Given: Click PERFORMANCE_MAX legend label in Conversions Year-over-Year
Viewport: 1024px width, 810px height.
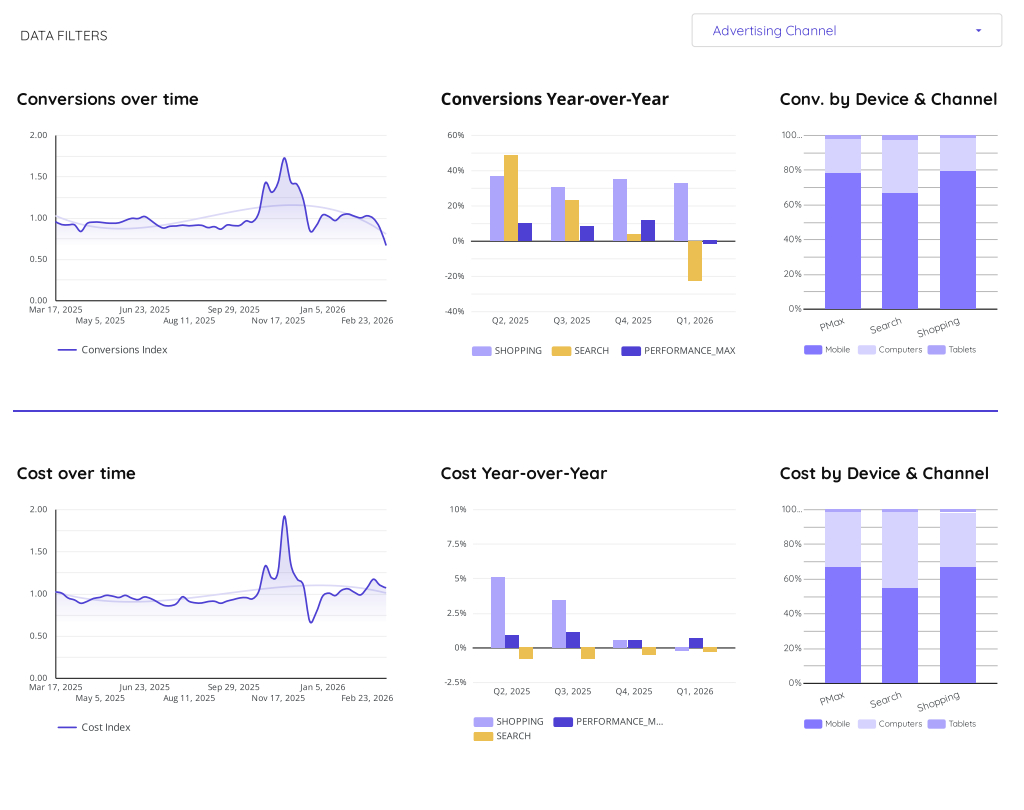Looking at the screenshot, I should [690, 351].
